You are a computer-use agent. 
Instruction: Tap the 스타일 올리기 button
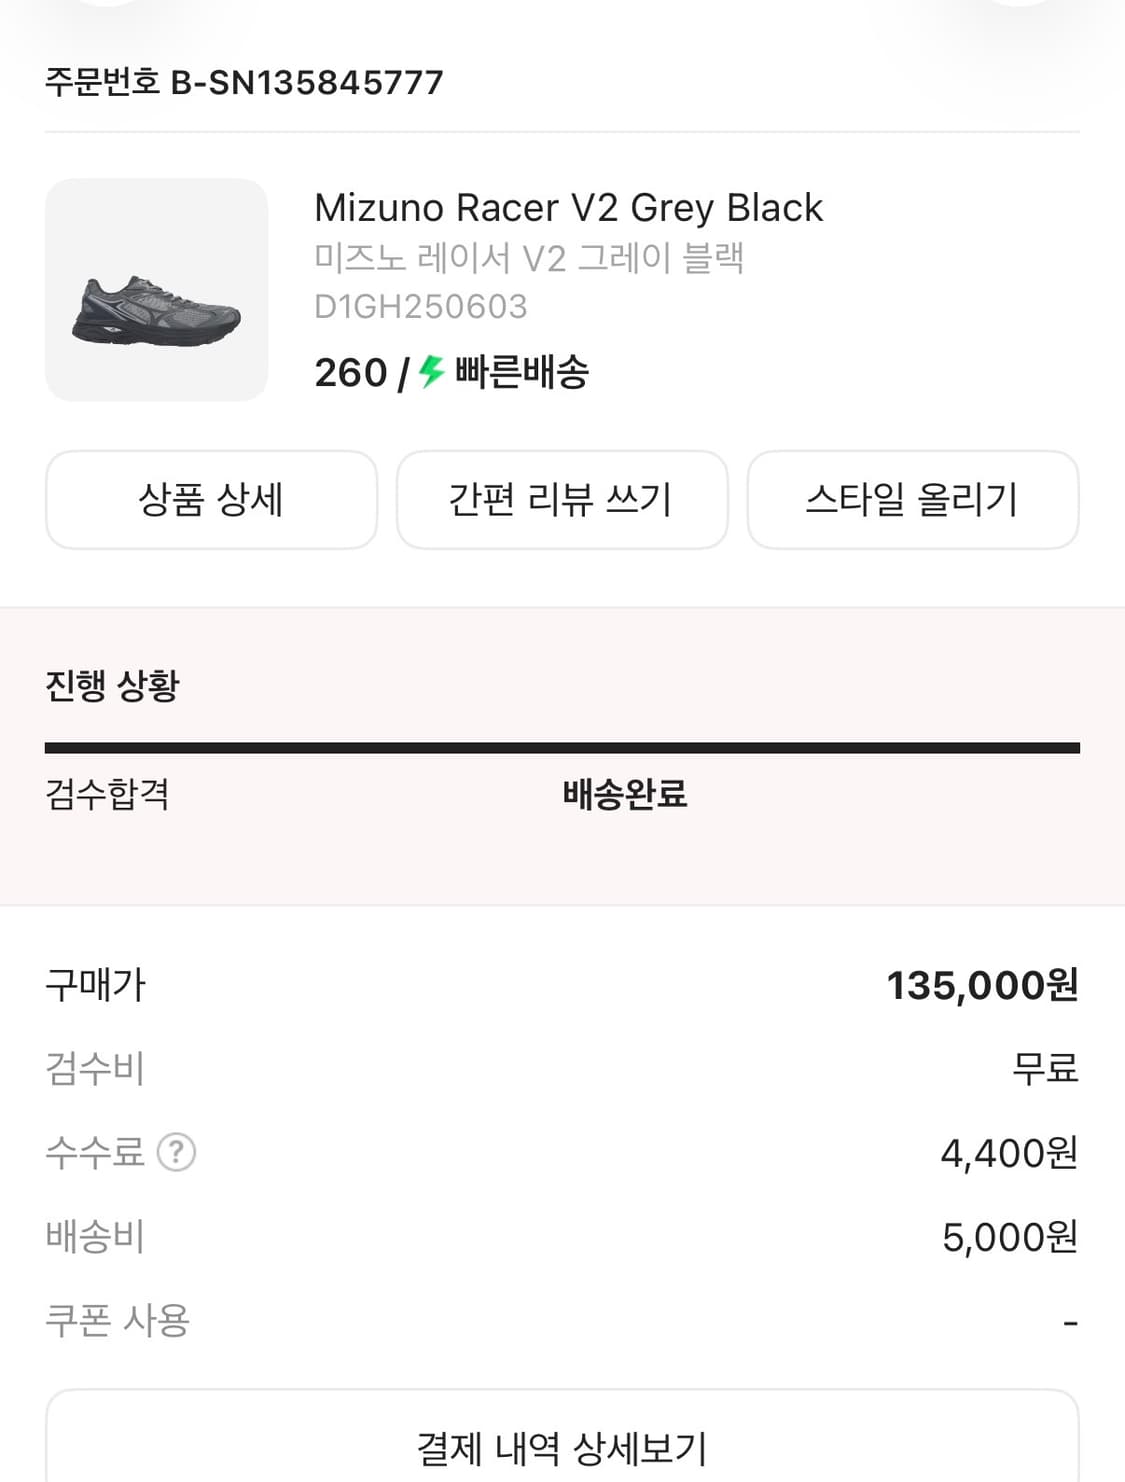click(x=912, y=499)
